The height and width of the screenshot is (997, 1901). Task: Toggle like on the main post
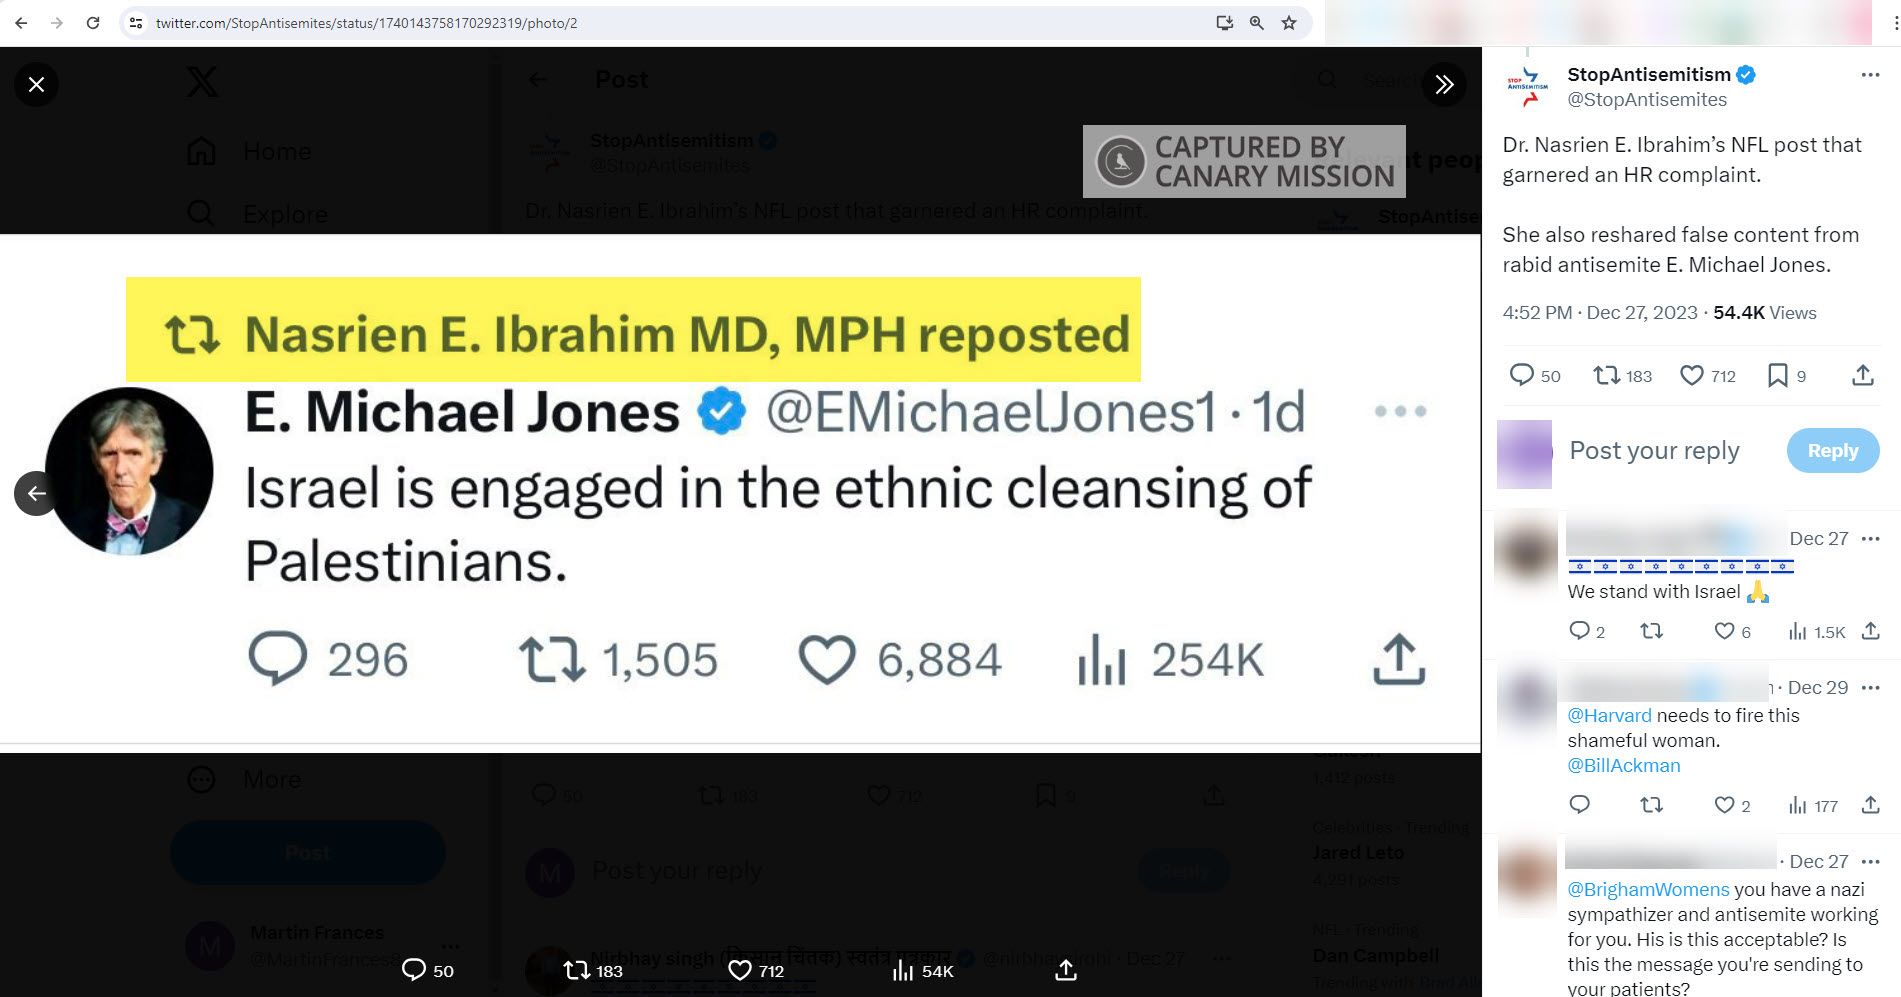pos(1692,375)
